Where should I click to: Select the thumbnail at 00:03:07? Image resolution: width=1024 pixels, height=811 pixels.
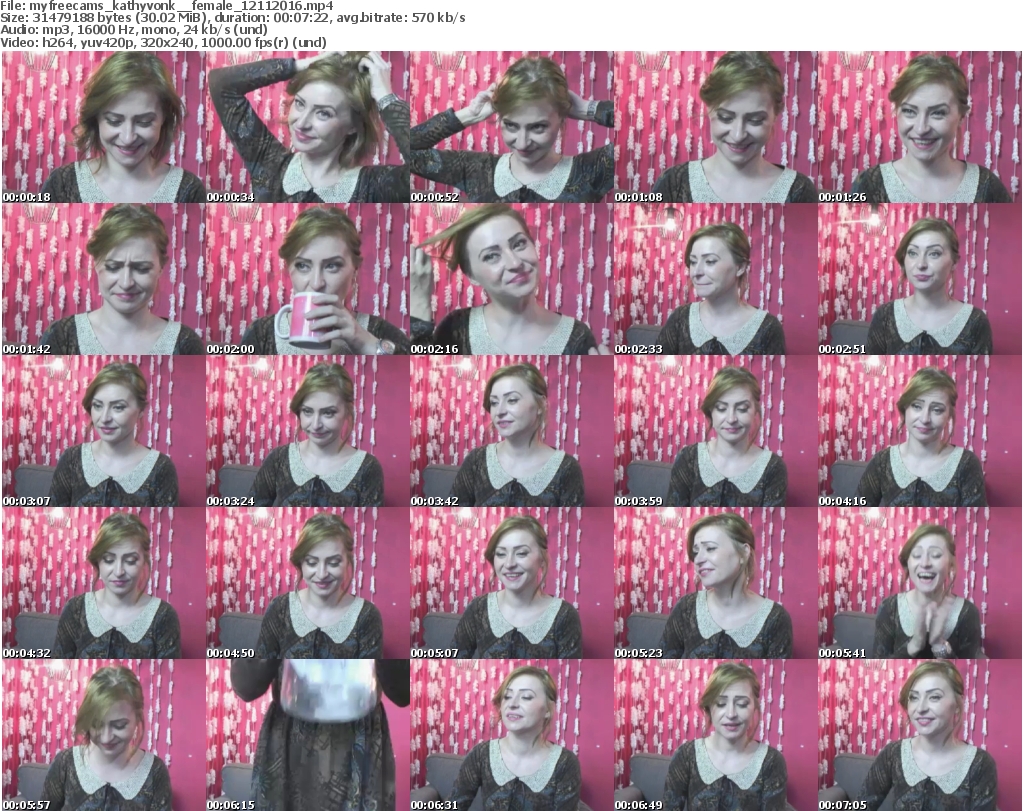(103, 431)
